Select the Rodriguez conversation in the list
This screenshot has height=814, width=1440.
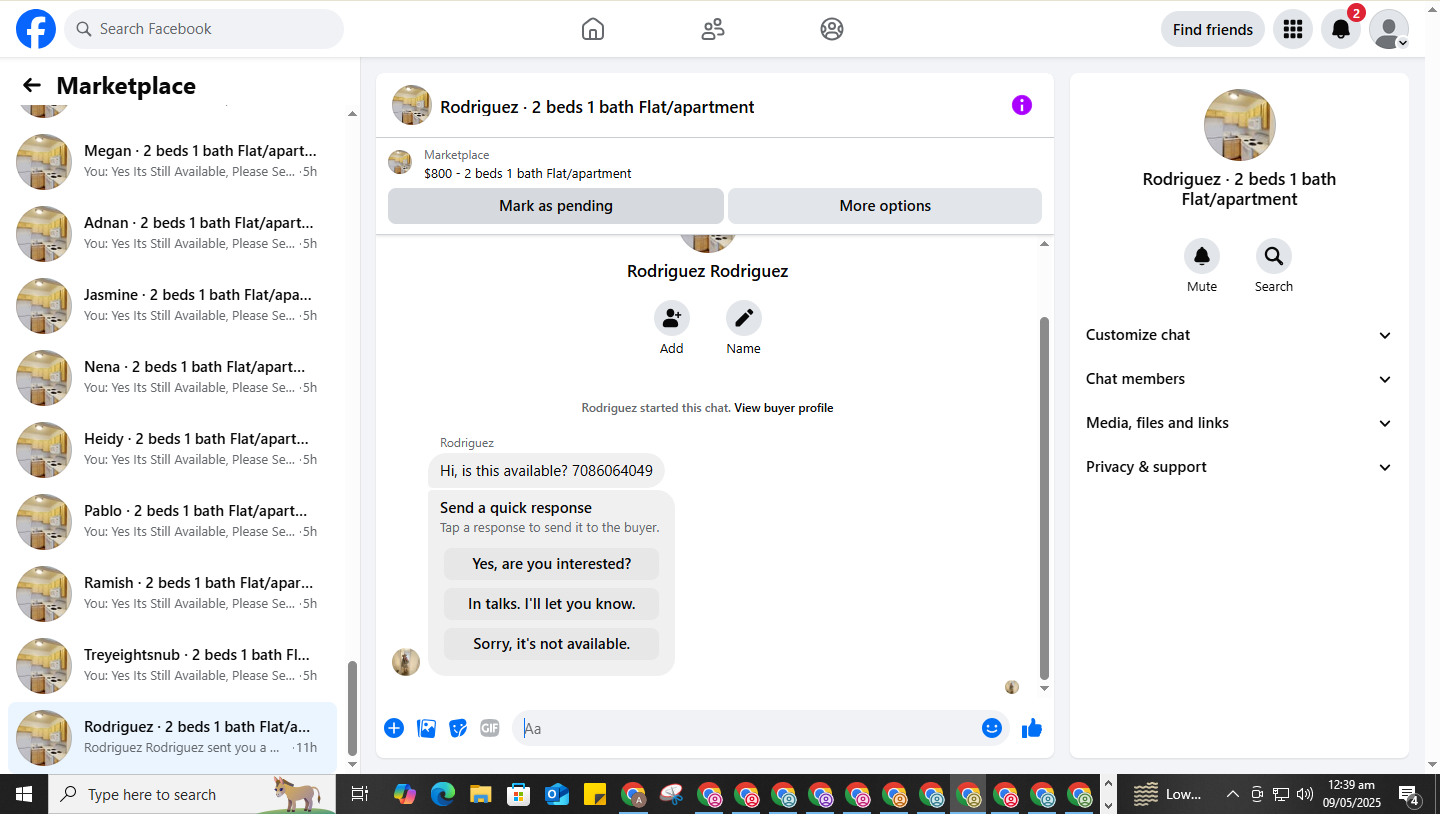click(x=173, y=738)
